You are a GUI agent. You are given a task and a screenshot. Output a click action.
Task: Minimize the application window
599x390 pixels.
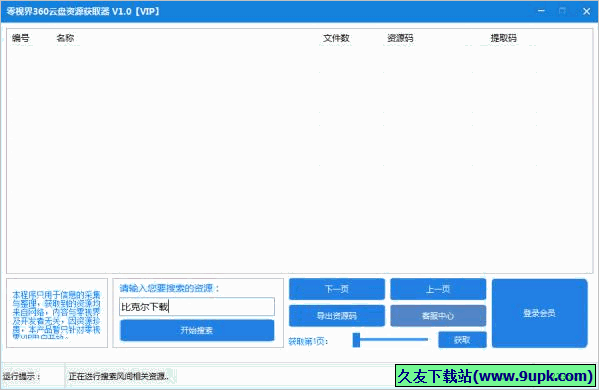tap(541, 11)
